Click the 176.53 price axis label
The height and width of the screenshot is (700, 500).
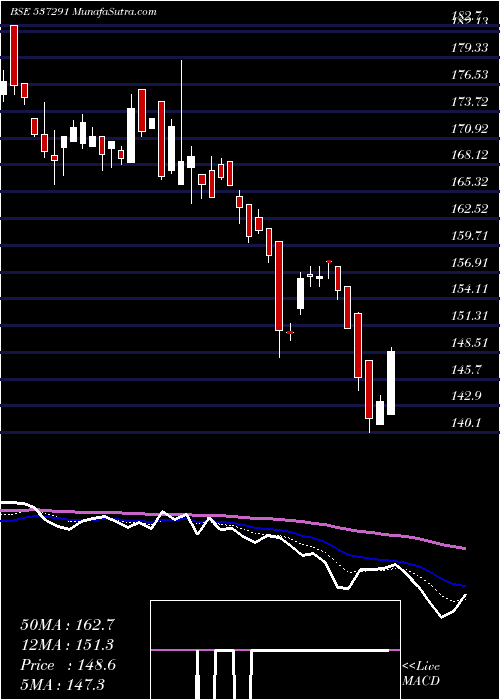(469, 75)
